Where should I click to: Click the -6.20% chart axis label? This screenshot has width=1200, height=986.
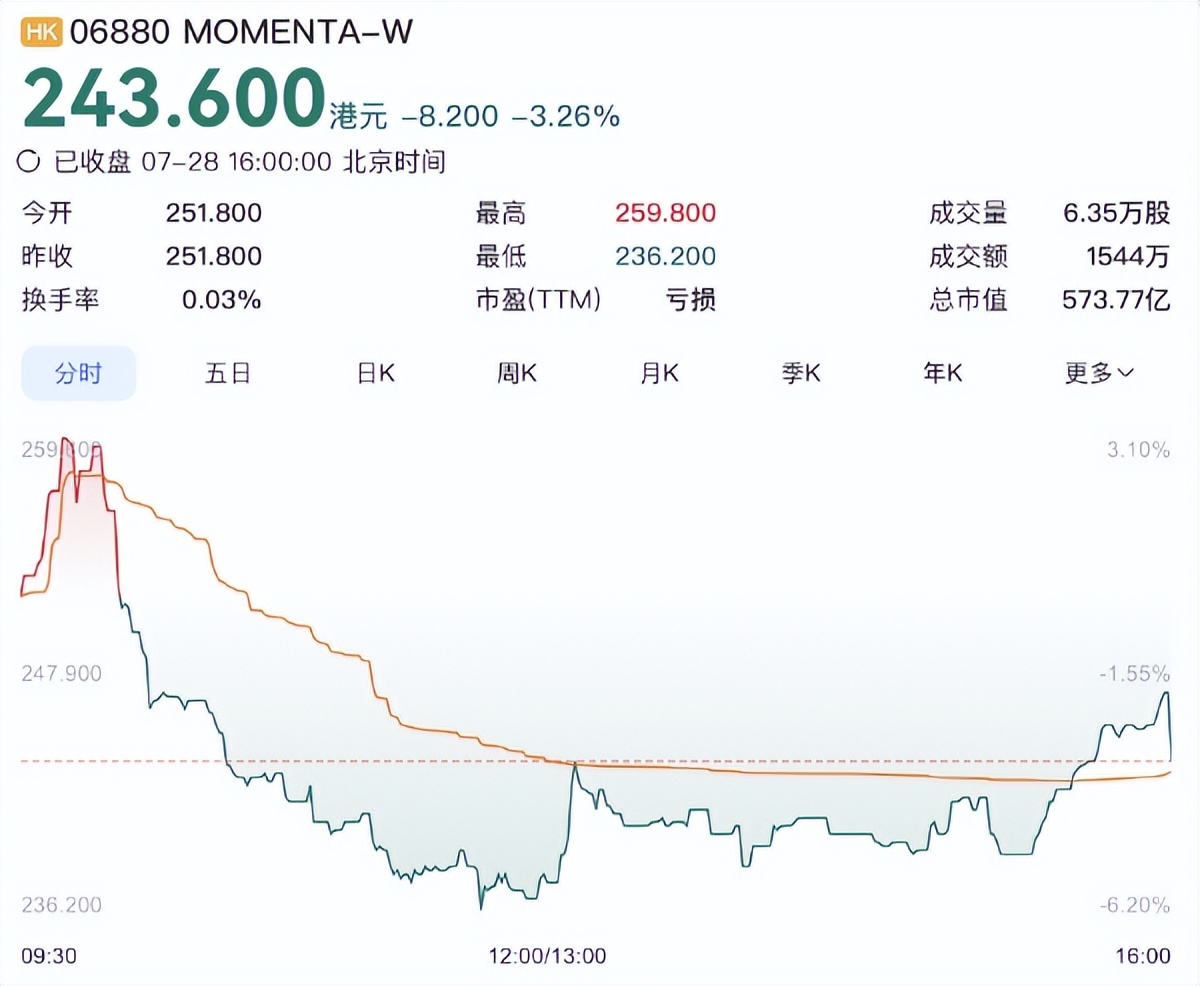point(1135,905)
